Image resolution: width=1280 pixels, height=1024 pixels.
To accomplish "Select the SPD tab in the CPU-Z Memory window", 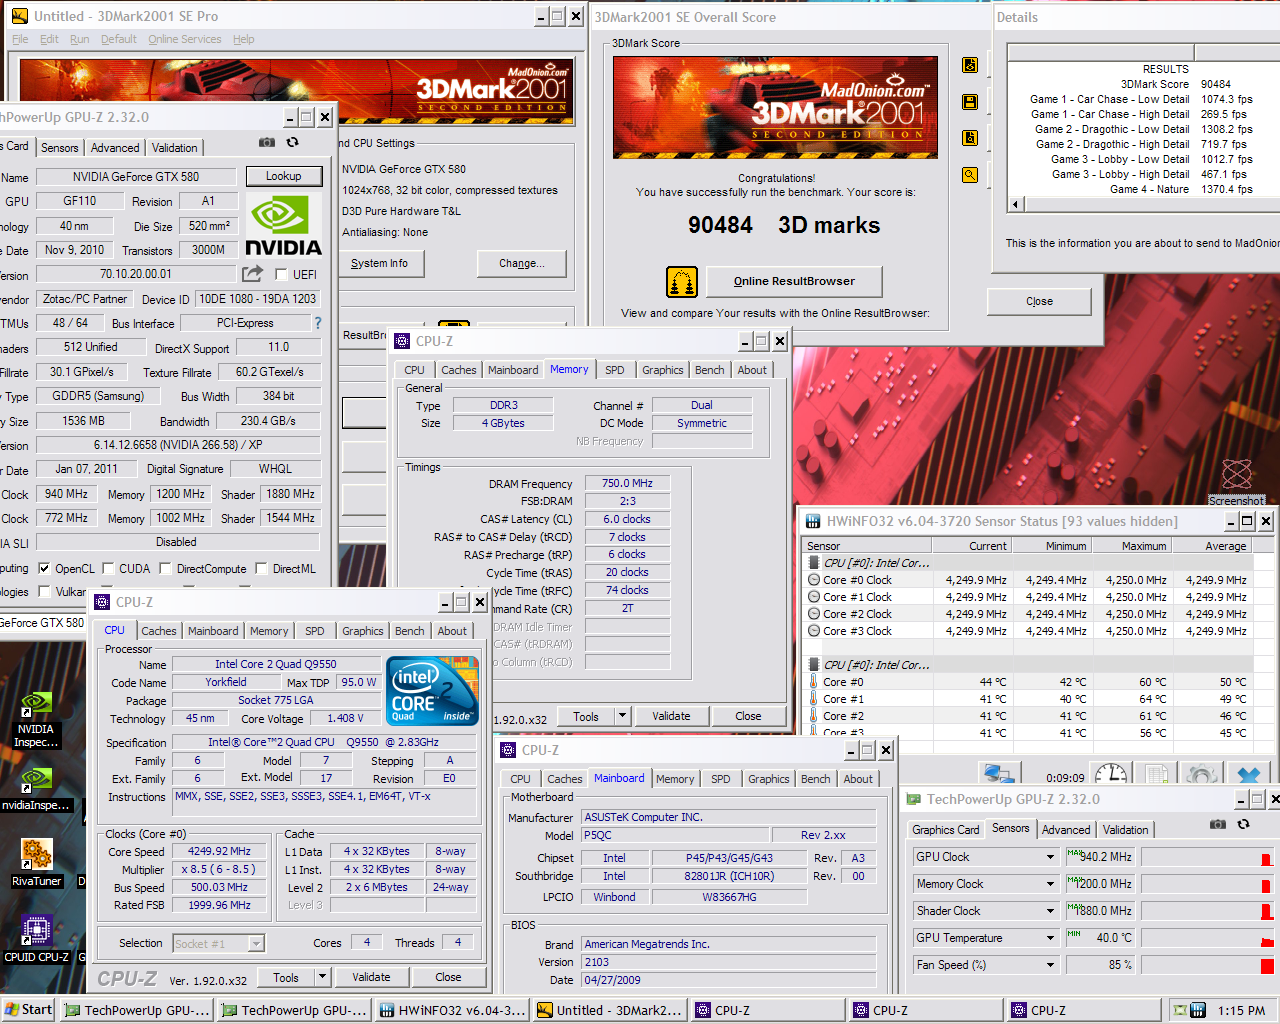I will point(615,370).
